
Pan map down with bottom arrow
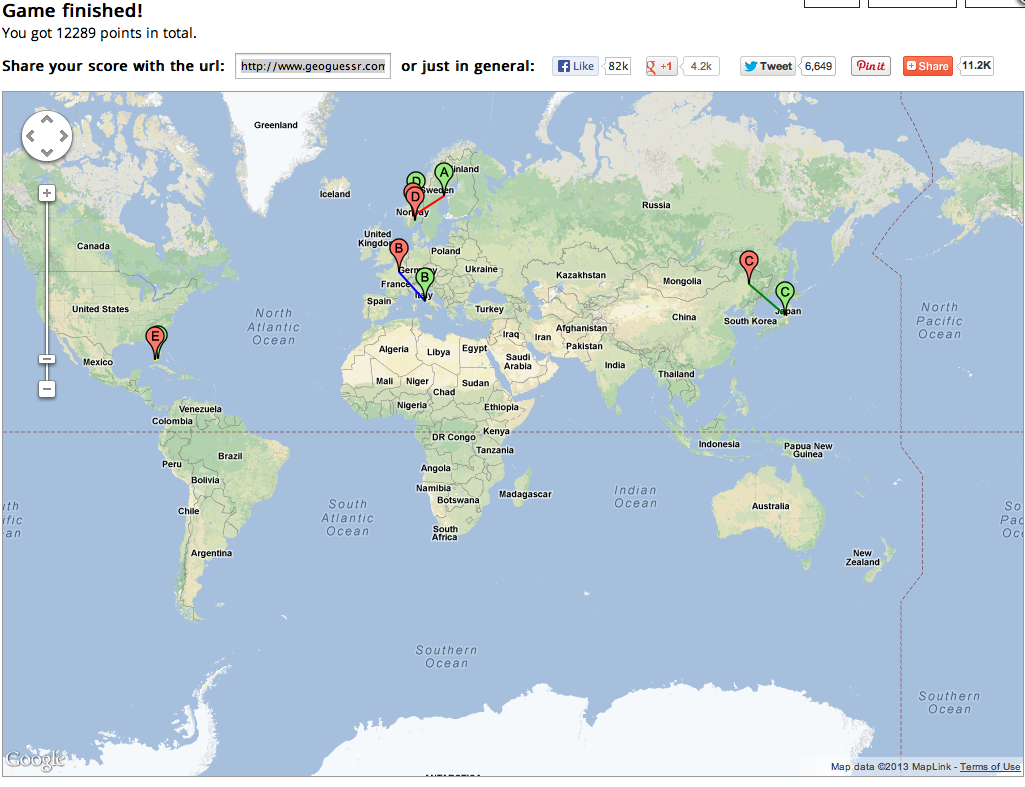tap(47, 152)
